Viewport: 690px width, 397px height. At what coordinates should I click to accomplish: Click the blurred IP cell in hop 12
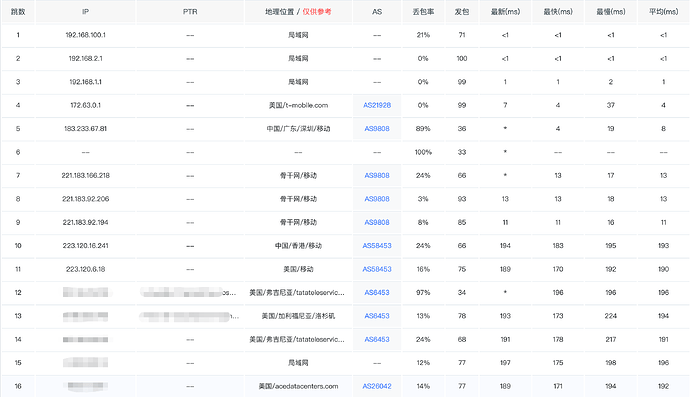[x=85, y=292]
